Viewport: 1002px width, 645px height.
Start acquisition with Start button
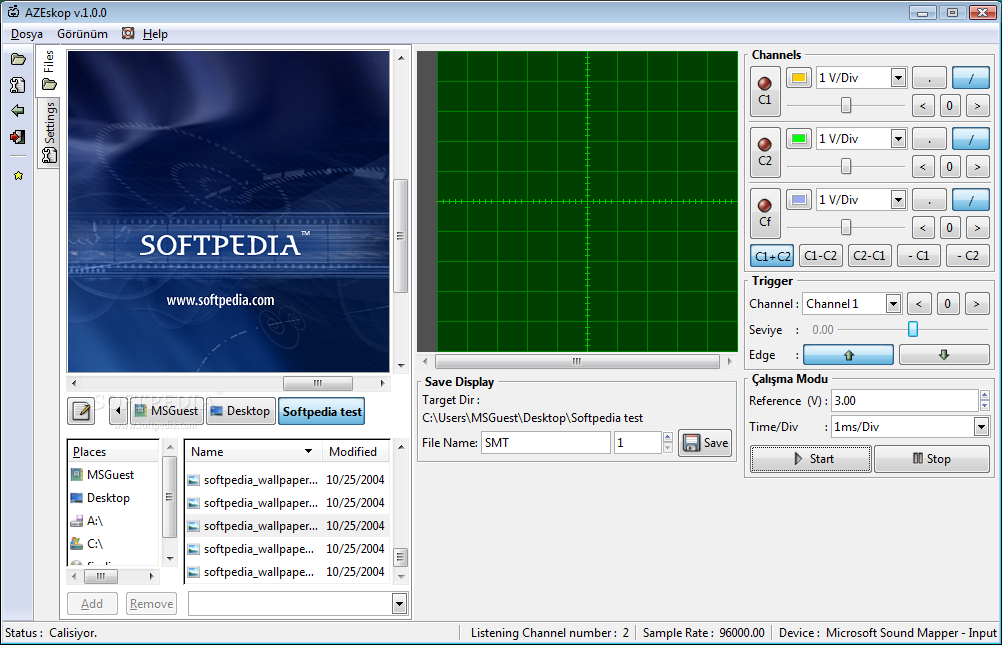(x=811, y=459)
